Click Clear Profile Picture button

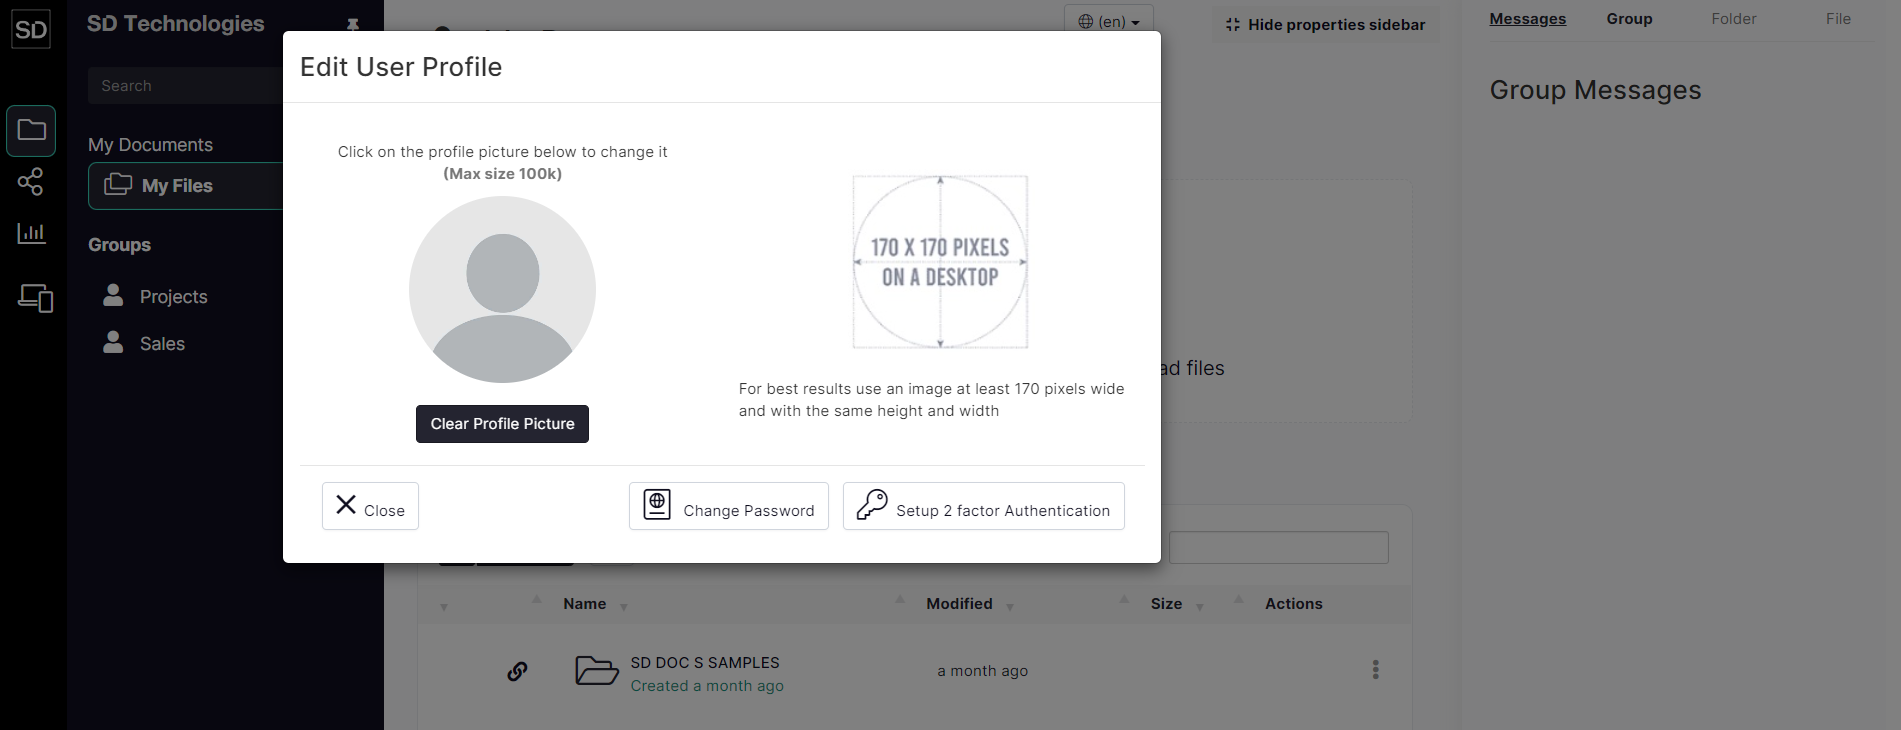(x=502, y=424)
